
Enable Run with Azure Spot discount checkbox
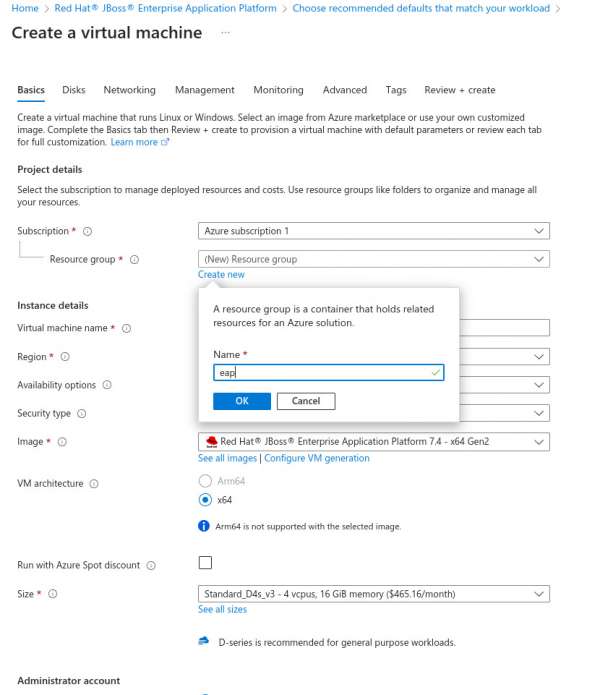point(205,563)
